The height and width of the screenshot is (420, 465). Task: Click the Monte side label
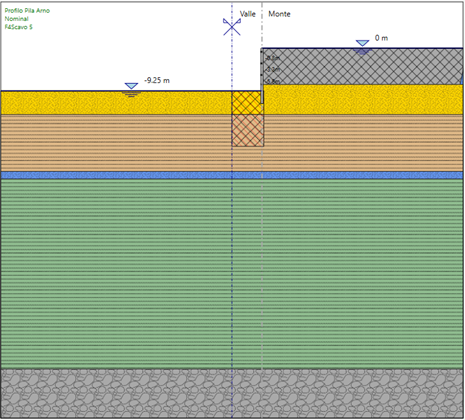pos(279,14)
